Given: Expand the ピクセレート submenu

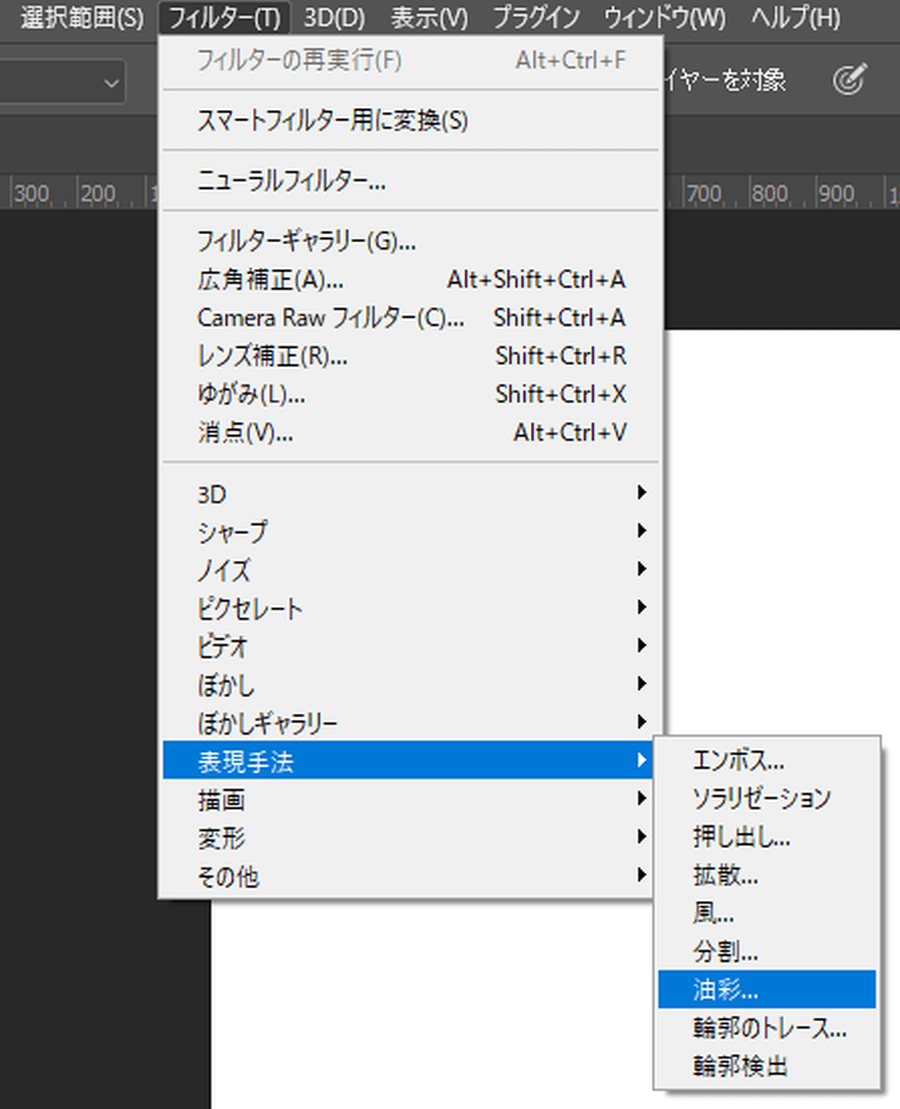Looking at the screenshot, I should pyautogui.click(x=410, y=608).
